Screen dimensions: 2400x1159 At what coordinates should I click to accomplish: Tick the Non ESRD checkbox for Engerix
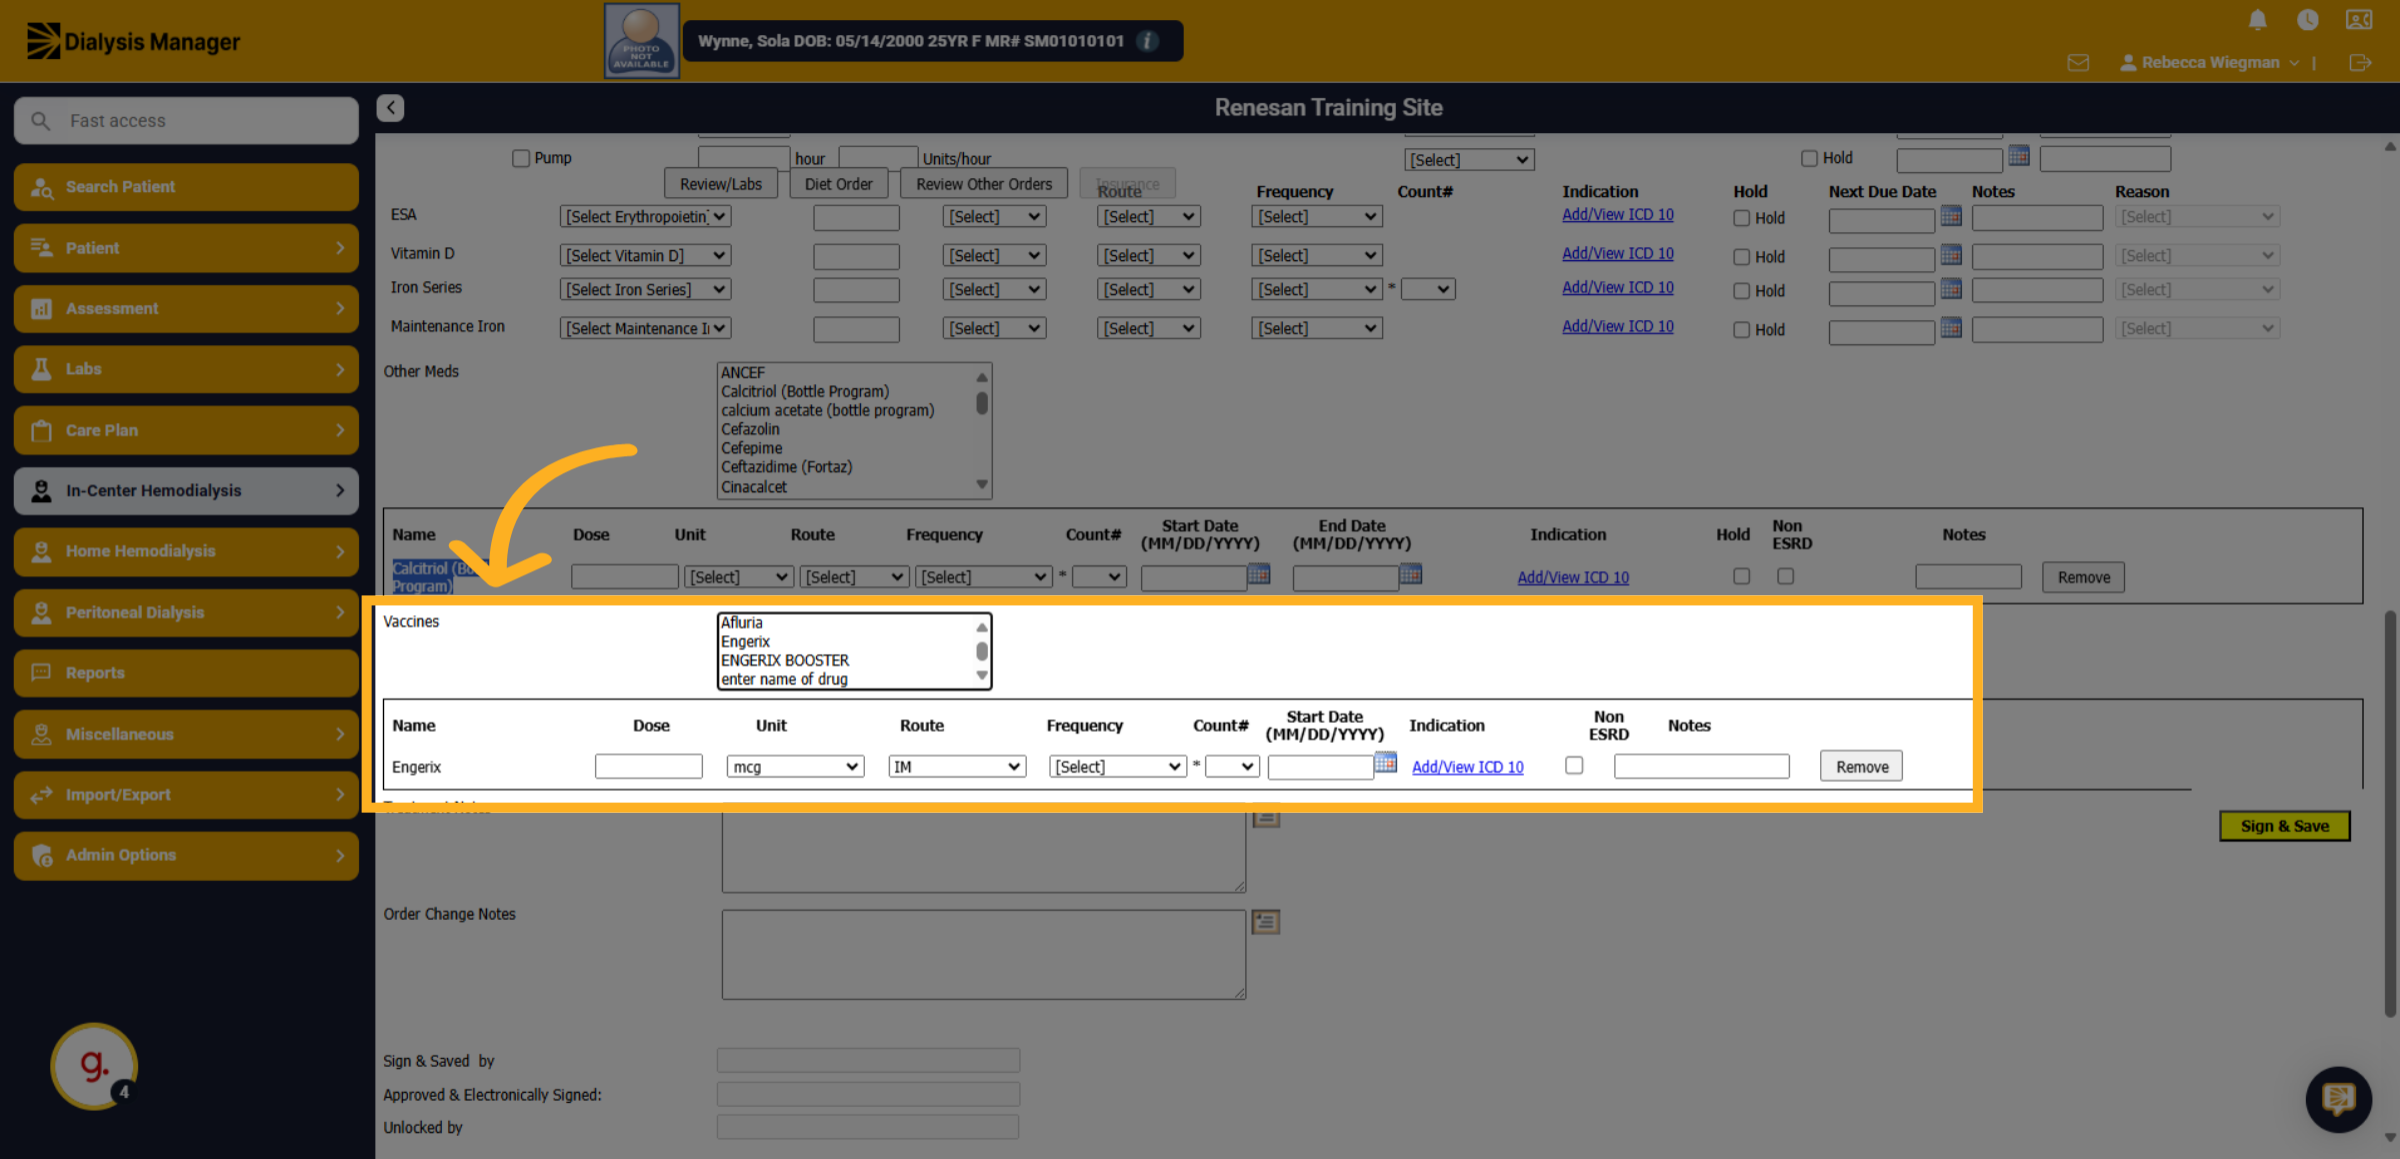pyautogui.click(x=1574, y=765)
